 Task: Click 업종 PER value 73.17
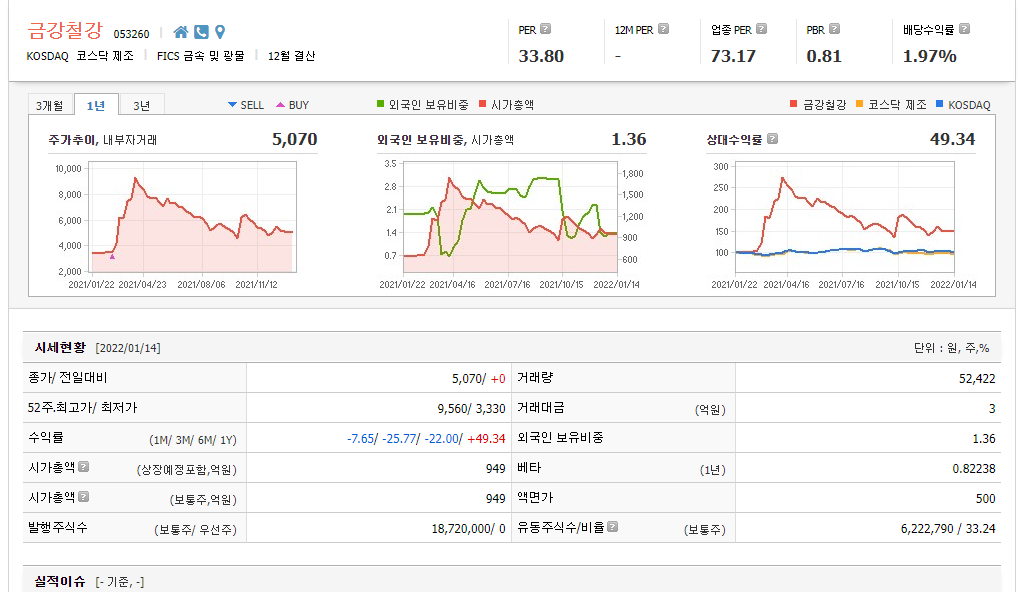click(733, 56)
